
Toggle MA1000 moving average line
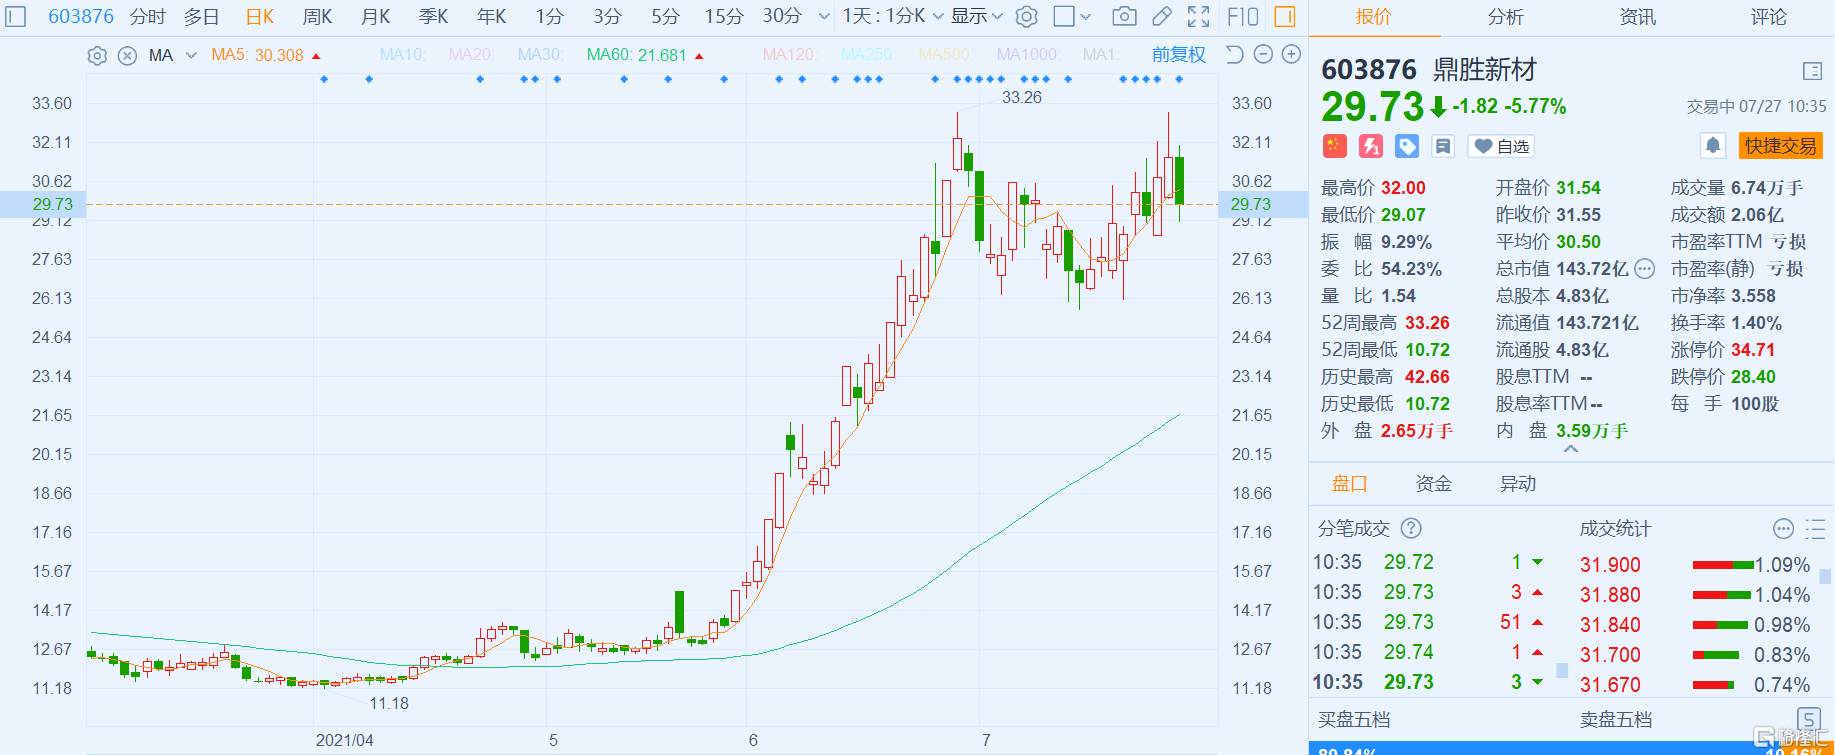1028,55
